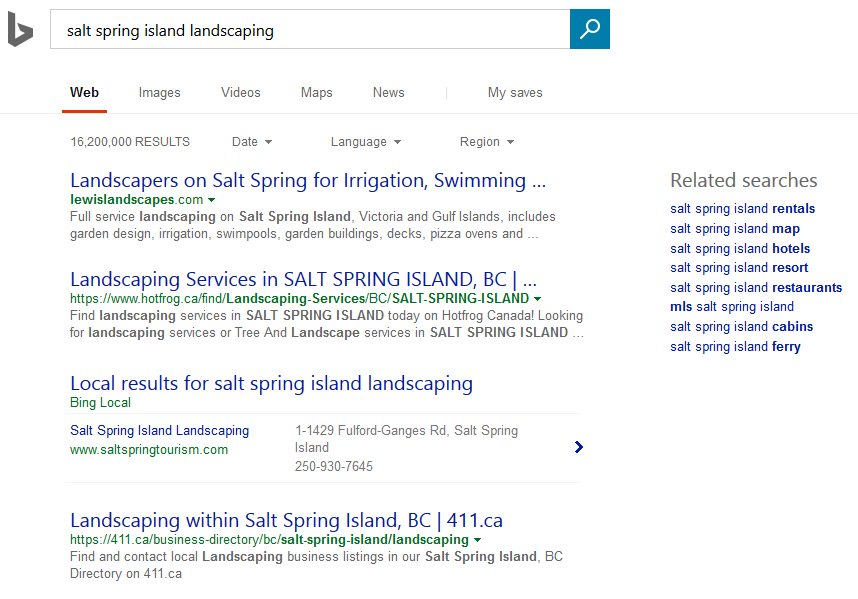Click into the search query input field
The image size is (858, 599).
tap(310, 30)
